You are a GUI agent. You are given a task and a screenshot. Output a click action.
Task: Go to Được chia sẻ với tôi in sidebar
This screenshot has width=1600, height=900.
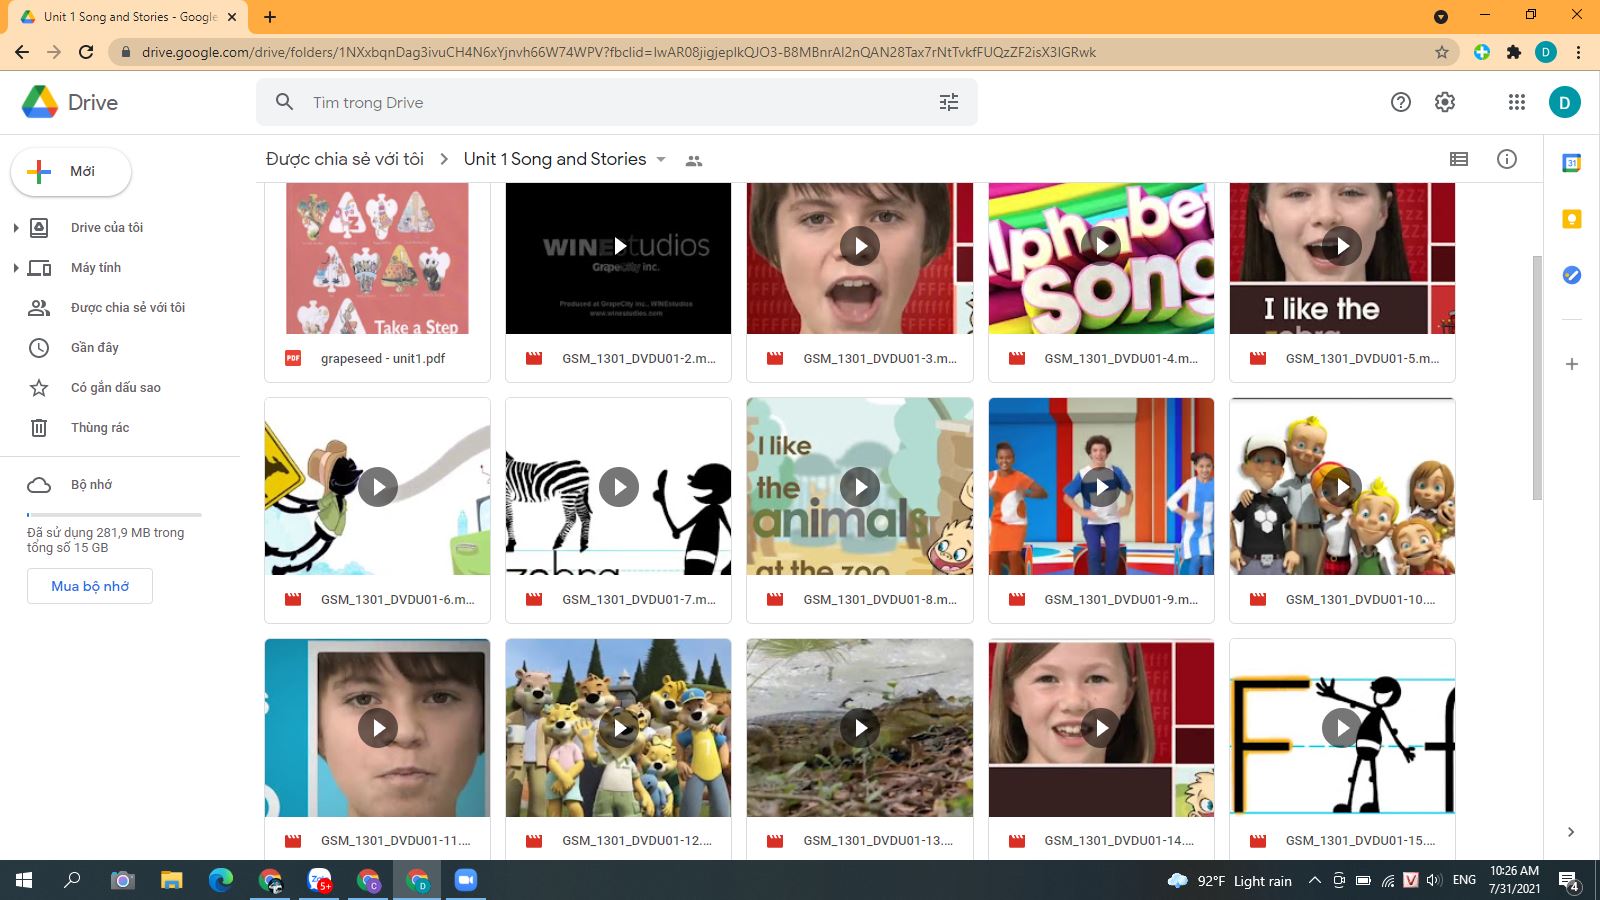tap(127, 308)
